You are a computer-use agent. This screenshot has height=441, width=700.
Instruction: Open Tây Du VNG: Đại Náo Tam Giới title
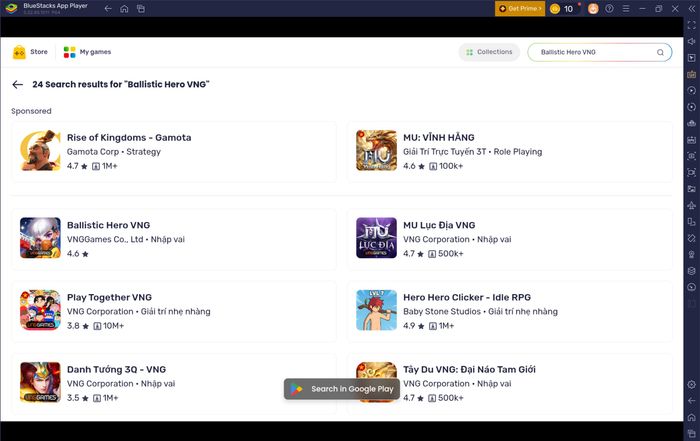[x=469, y=370]
